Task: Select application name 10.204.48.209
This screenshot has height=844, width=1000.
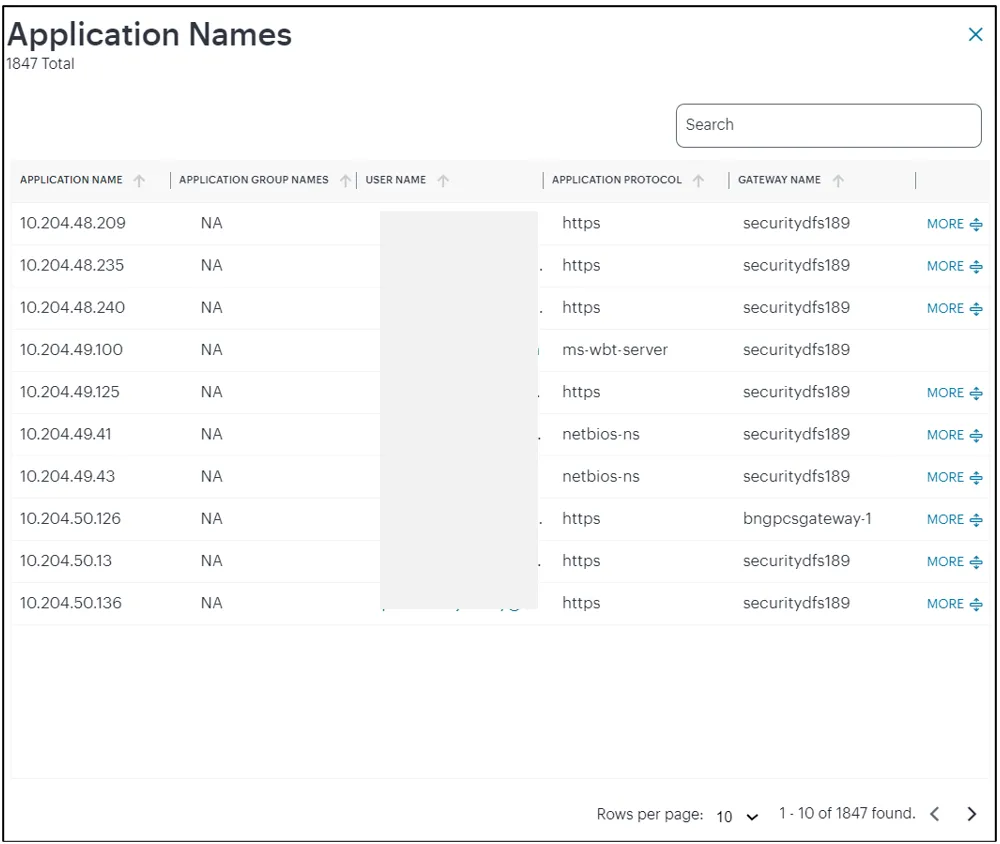Action: (73, 223)
